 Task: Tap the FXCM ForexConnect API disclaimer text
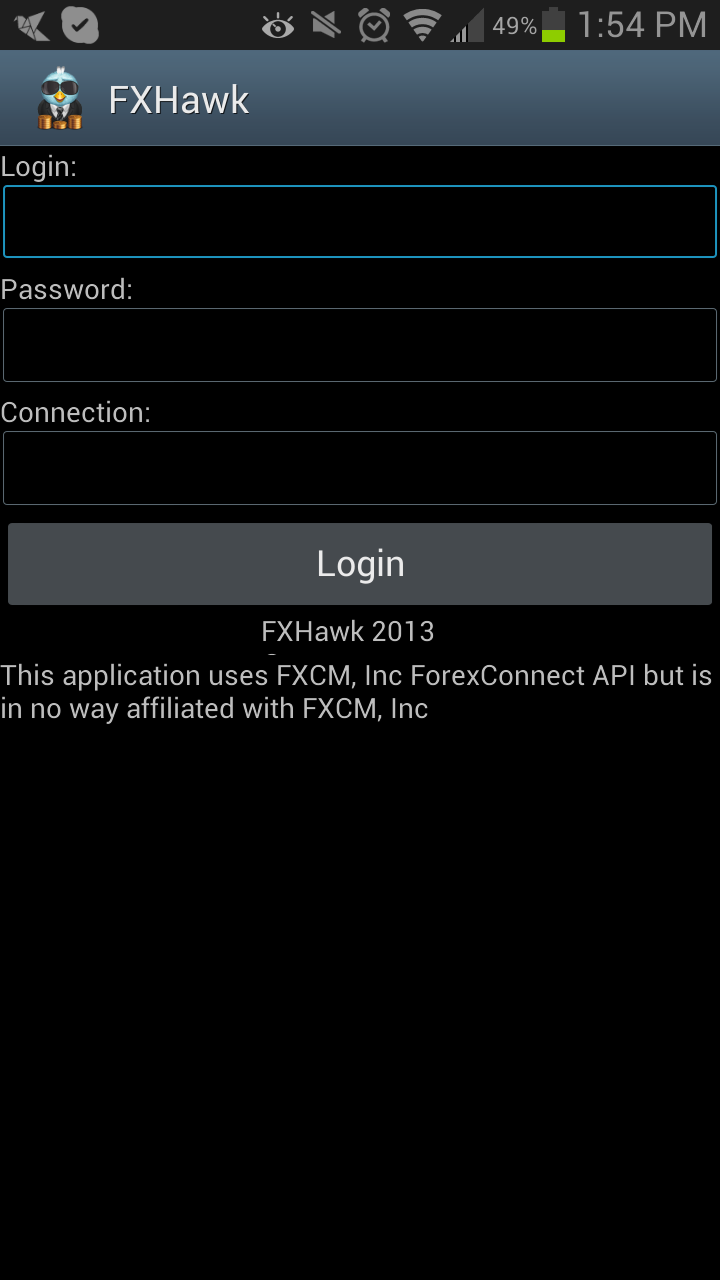[x=357, y=692]
